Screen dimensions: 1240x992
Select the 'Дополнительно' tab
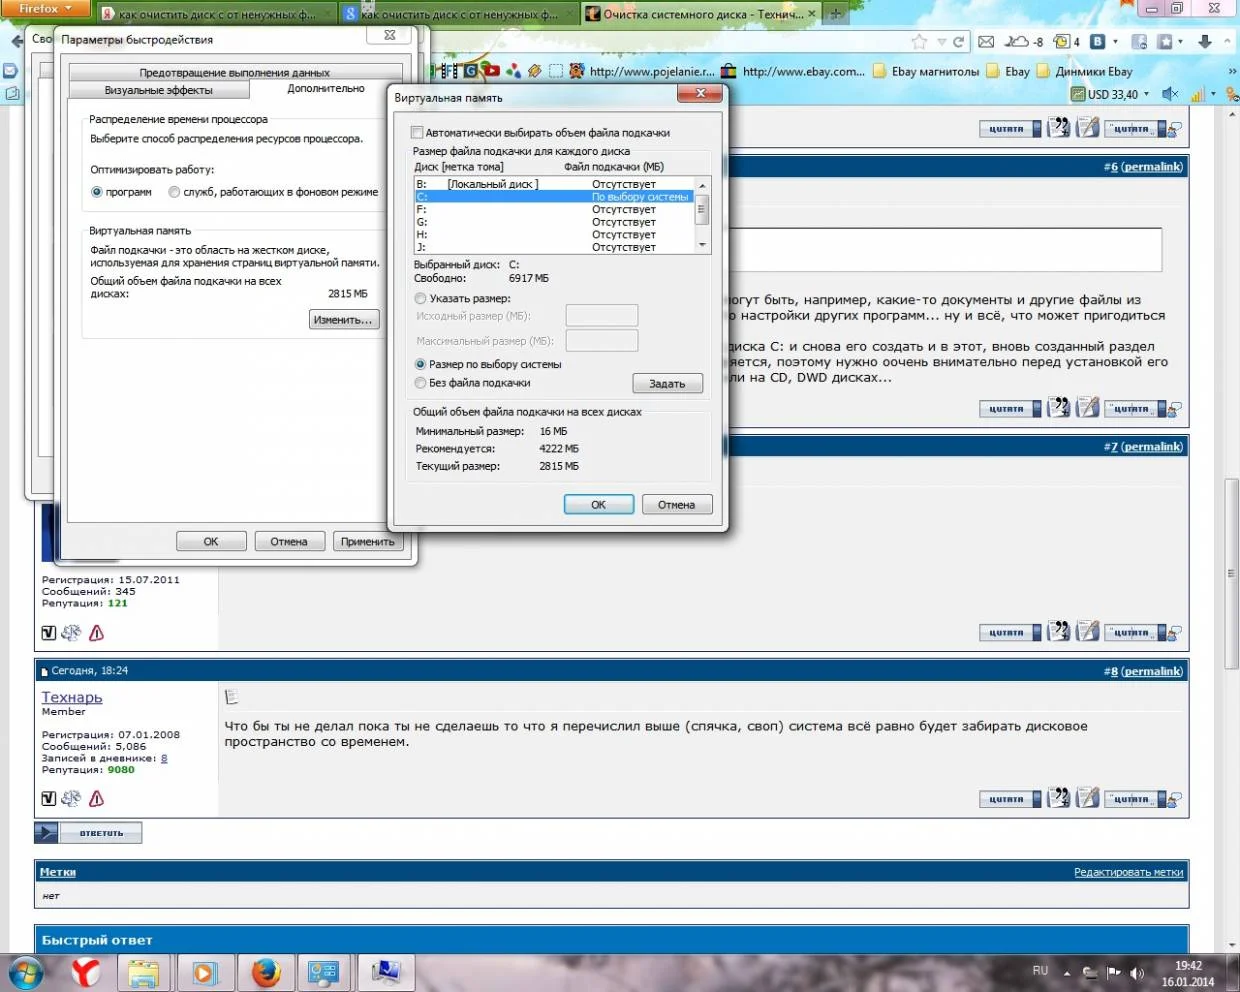[x=326, y=89]
